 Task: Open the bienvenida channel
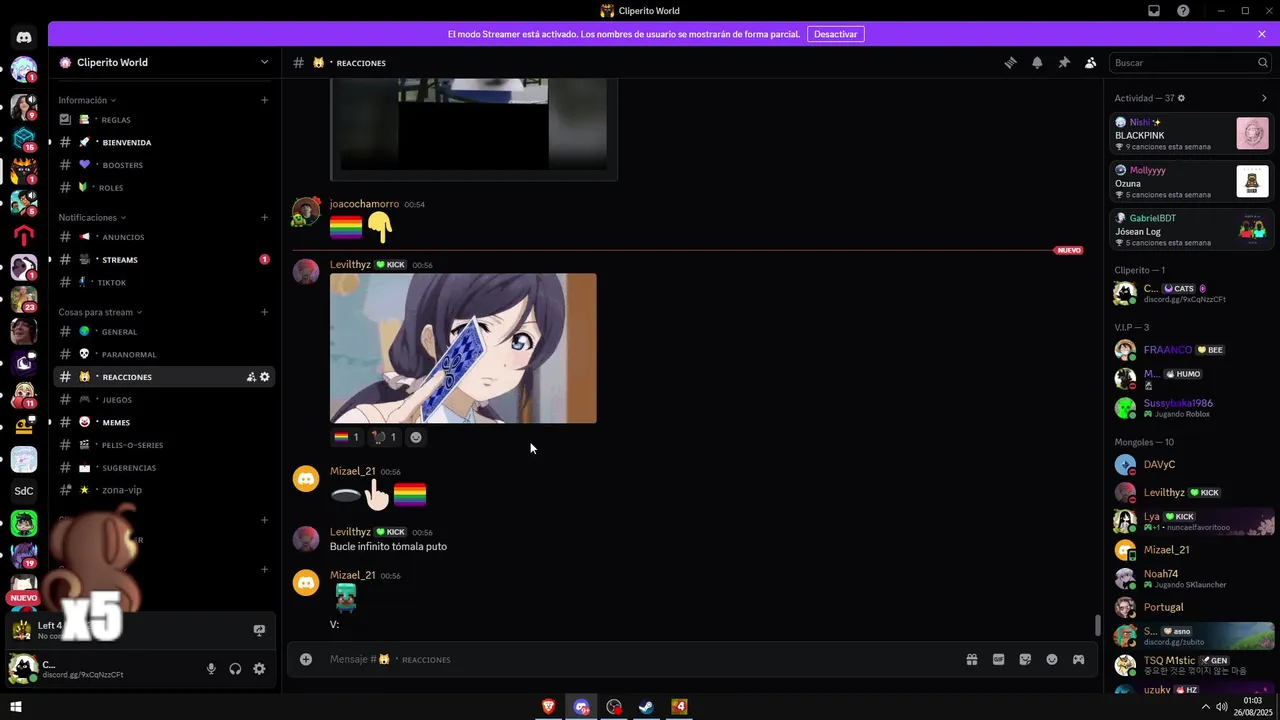point(165,142)
